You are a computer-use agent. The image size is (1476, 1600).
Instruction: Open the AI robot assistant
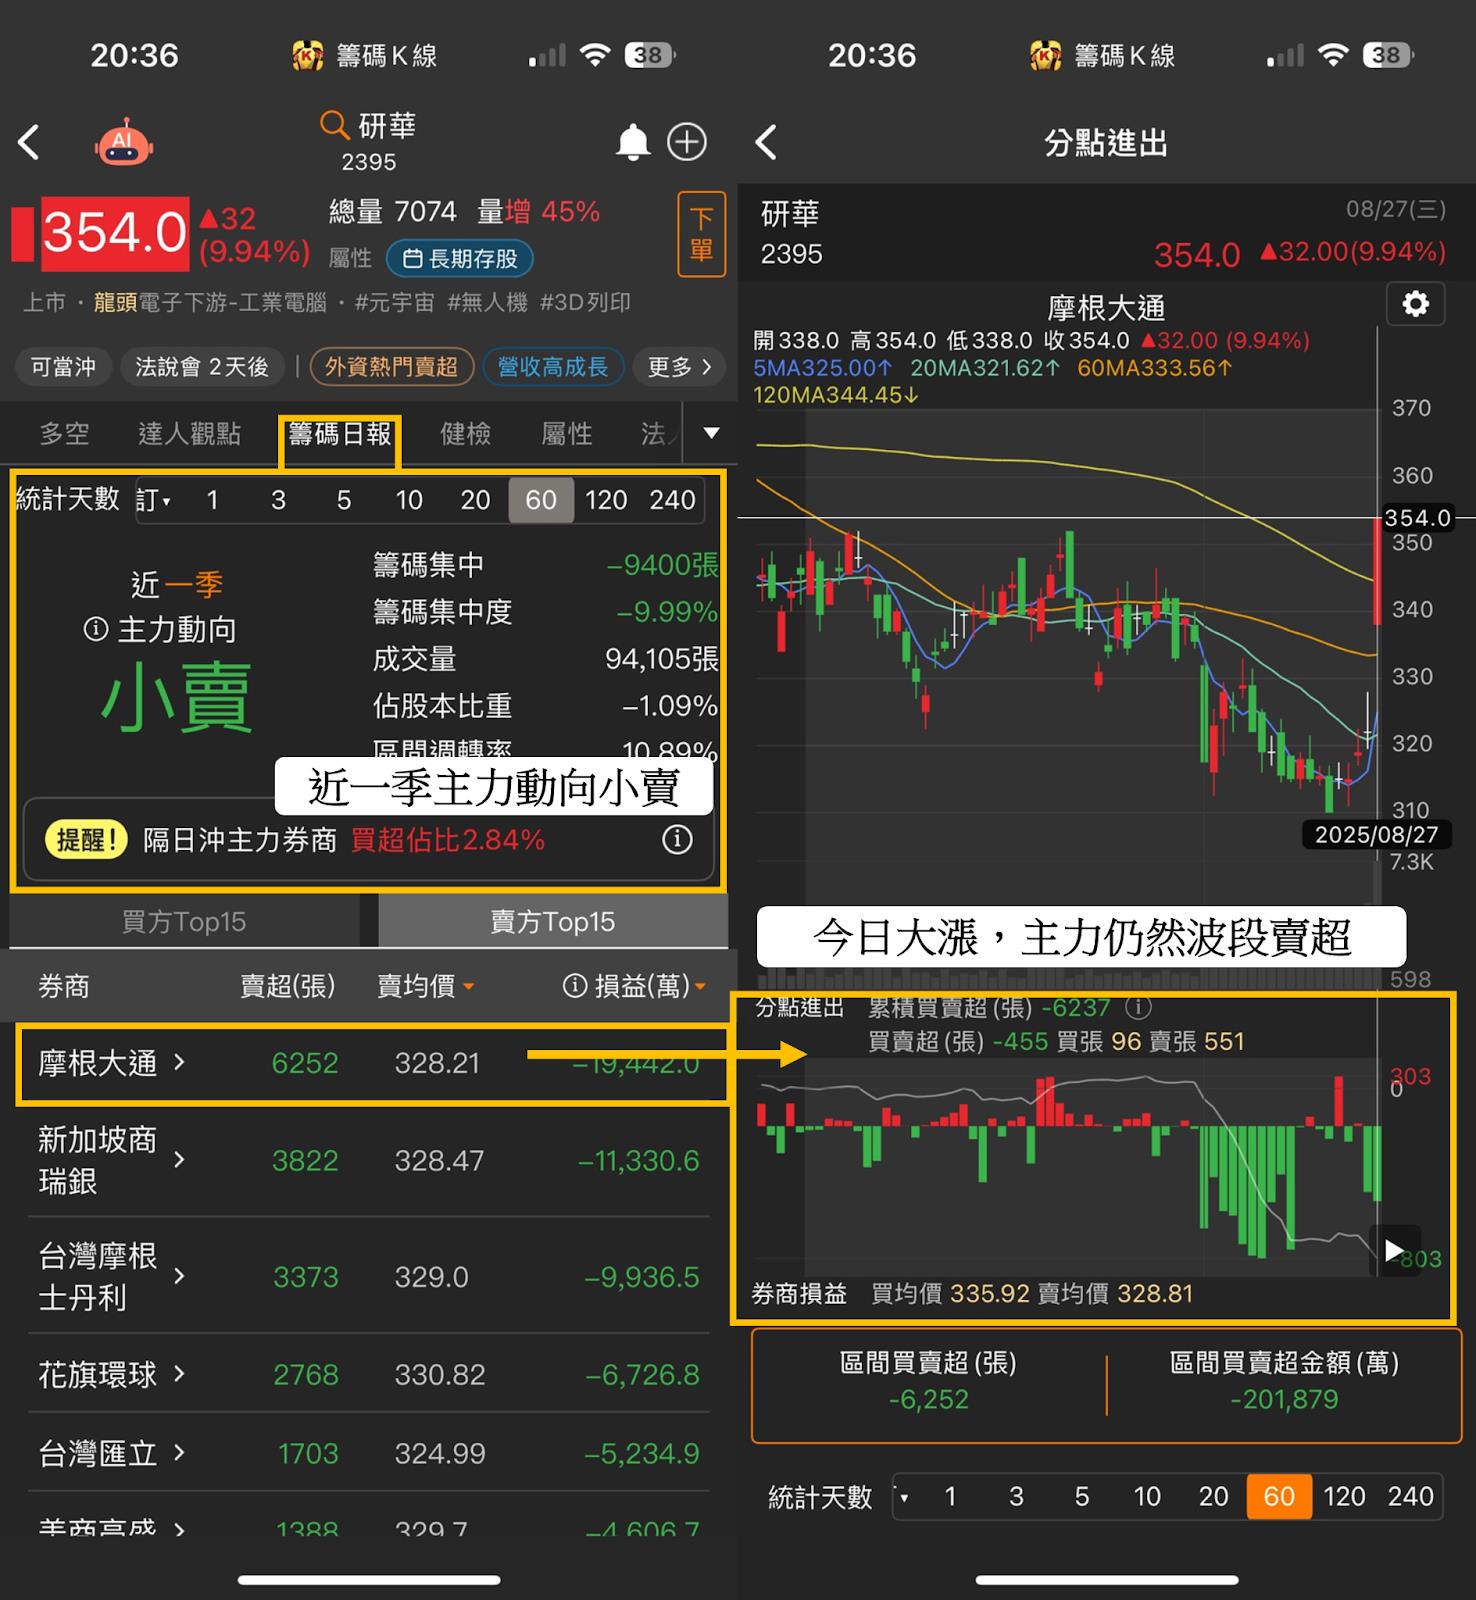coord(123,143)
